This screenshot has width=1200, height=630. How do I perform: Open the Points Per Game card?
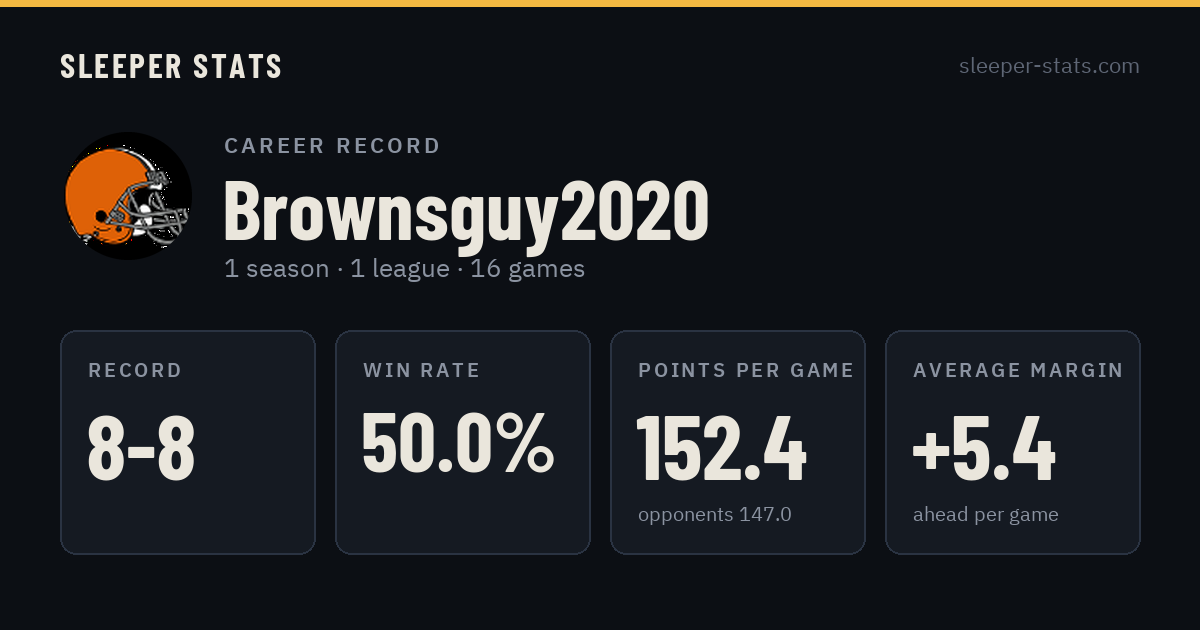[x=738, y=442]
